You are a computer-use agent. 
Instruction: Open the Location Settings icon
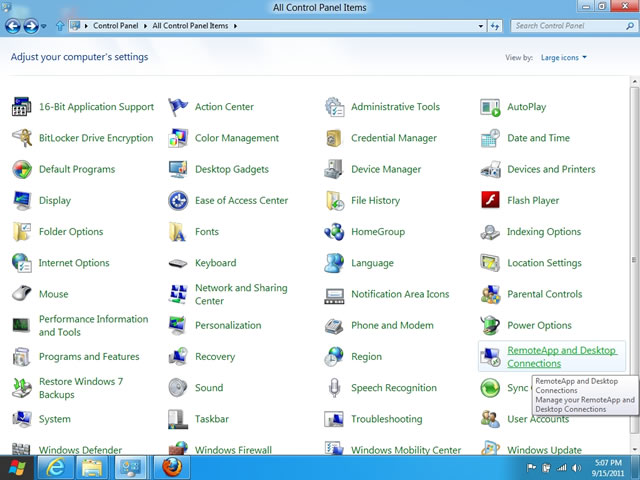[x=490, y=263]
